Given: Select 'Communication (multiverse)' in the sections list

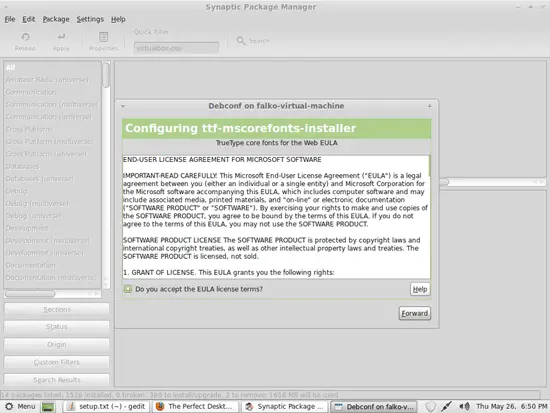Looking at the screenshot, I should tap(53, 105).
